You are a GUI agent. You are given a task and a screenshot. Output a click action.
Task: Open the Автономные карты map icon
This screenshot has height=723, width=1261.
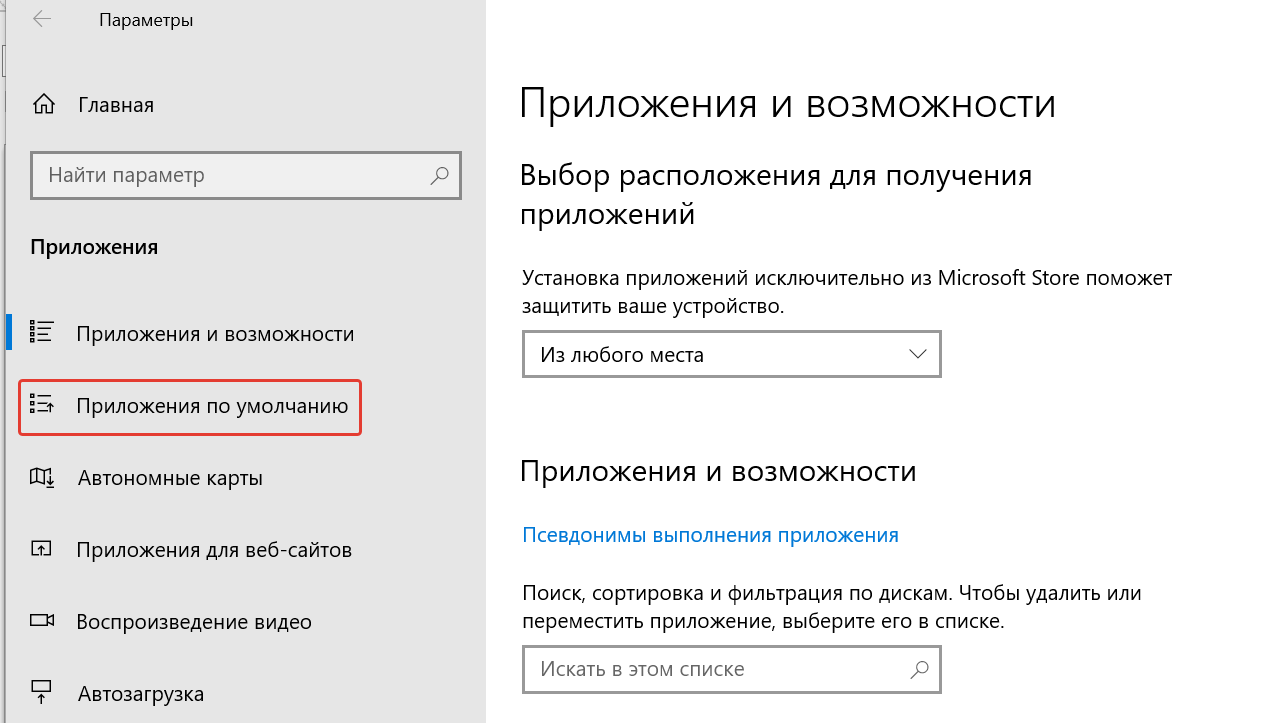click(x=42, y=477)
